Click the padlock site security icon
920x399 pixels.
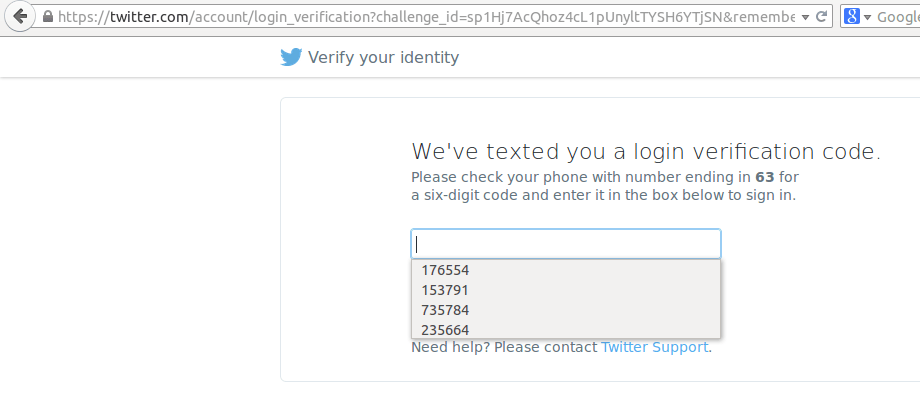click(48, 16)
